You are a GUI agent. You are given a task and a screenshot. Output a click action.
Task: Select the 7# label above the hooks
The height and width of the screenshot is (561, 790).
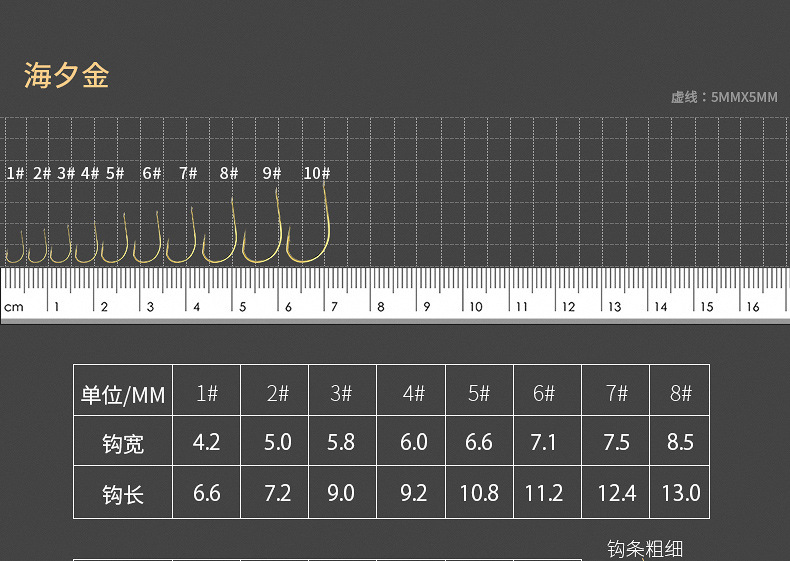click(188, 173)
